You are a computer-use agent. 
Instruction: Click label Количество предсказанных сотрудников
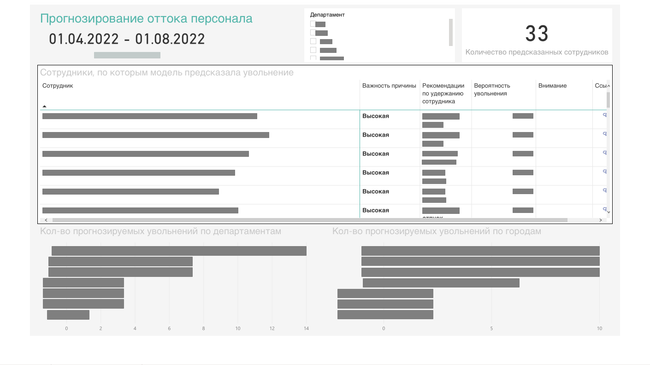537,52
